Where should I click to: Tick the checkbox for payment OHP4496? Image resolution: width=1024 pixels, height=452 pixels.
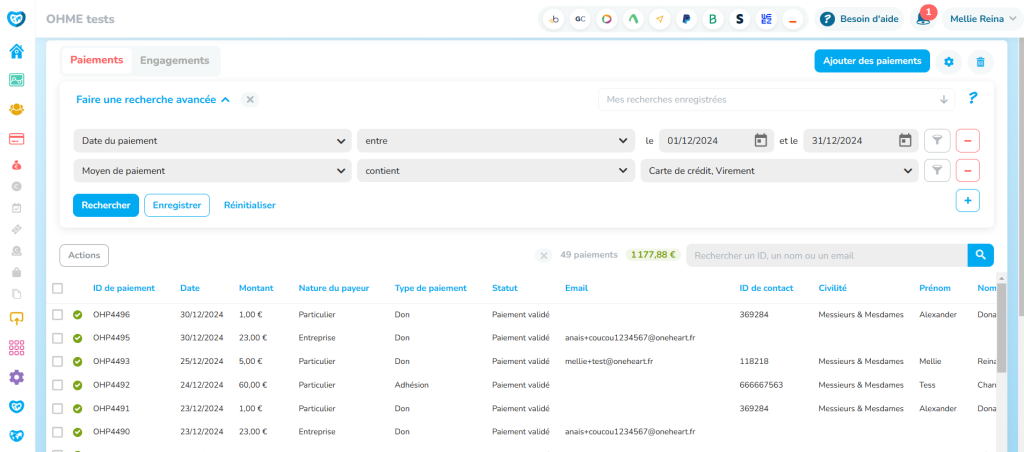click(57, 315)
